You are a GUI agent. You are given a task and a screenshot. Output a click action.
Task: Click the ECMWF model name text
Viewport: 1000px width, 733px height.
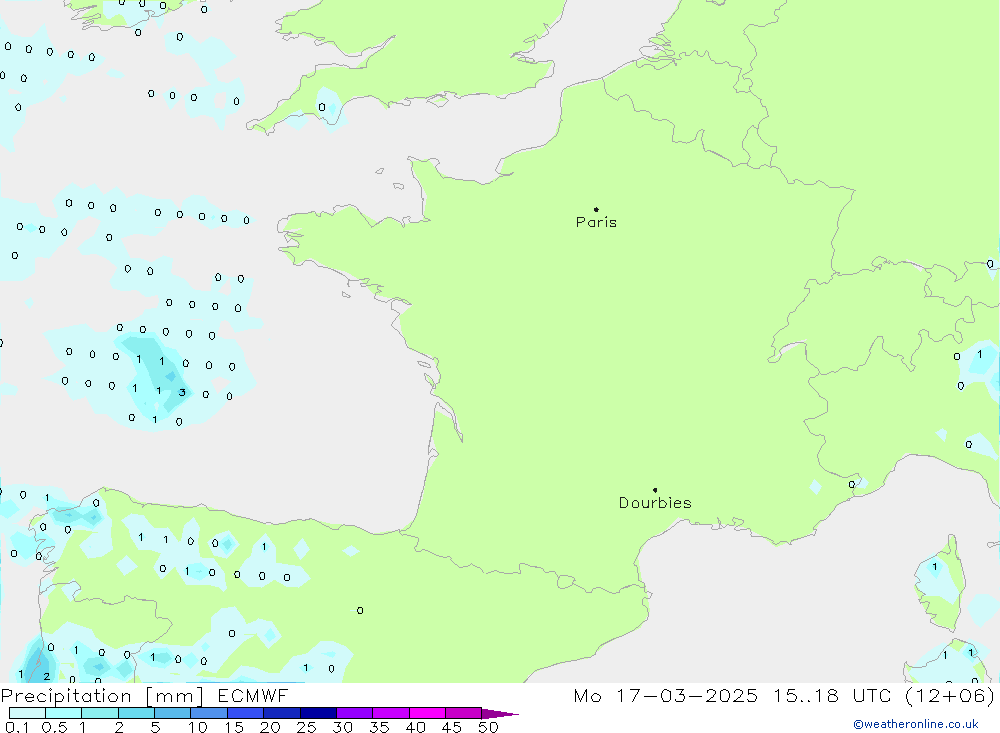point(253,695)
